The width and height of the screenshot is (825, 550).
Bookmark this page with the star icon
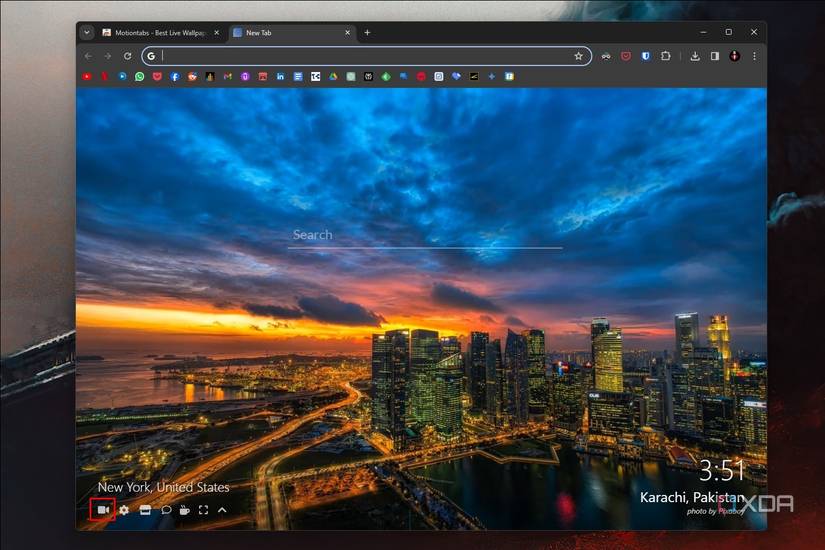coord(578,56)
